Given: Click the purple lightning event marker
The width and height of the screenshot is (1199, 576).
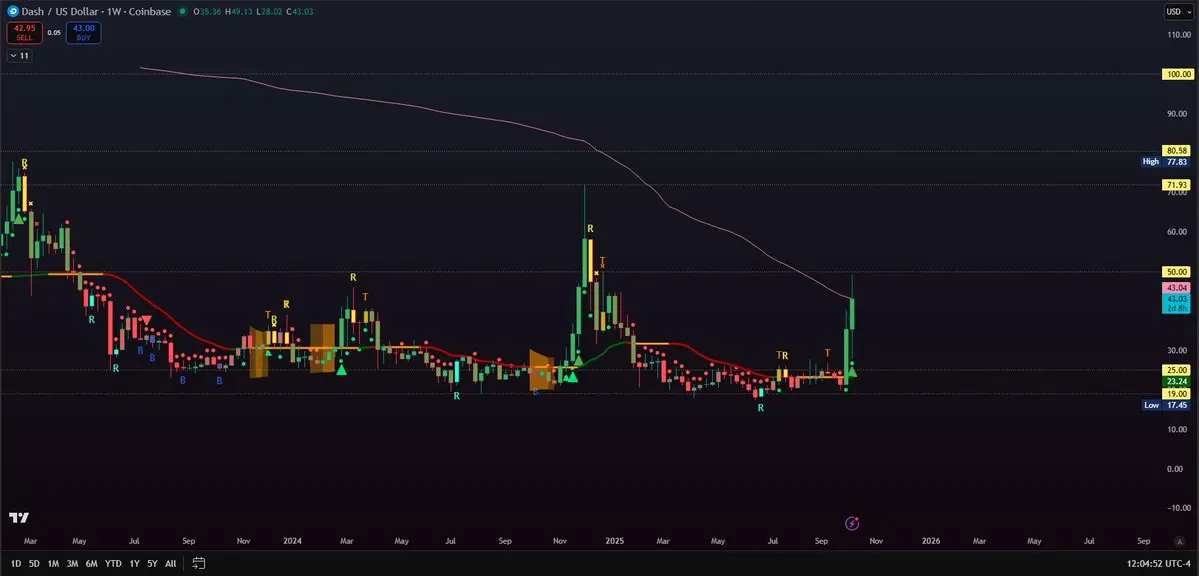Looking at the screenshot, I should 853,523.
